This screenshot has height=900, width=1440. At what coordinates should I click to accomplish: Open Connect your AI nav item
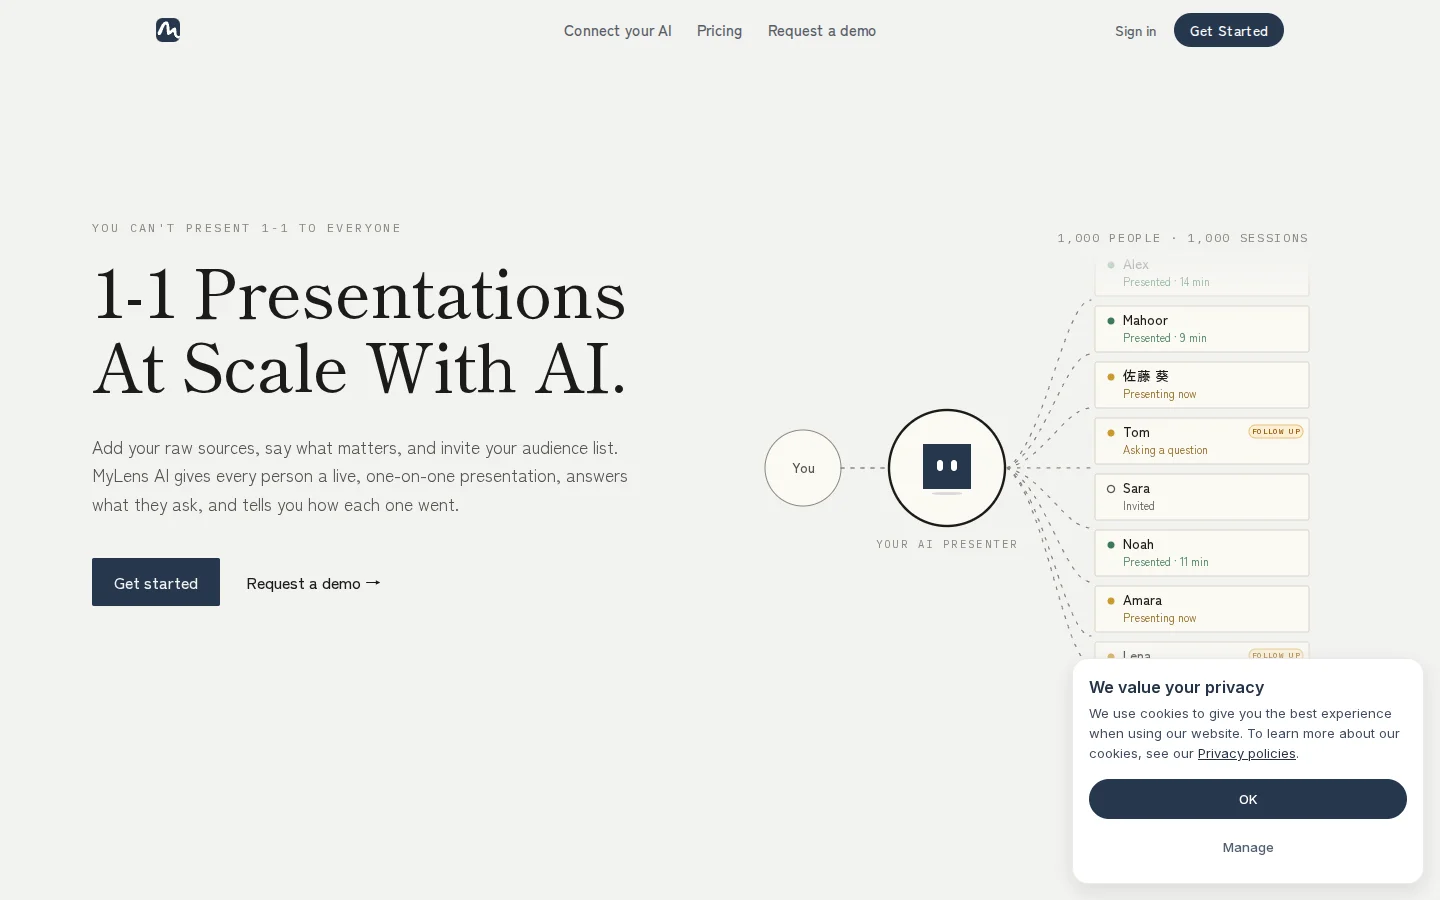(x=618, y=31)
